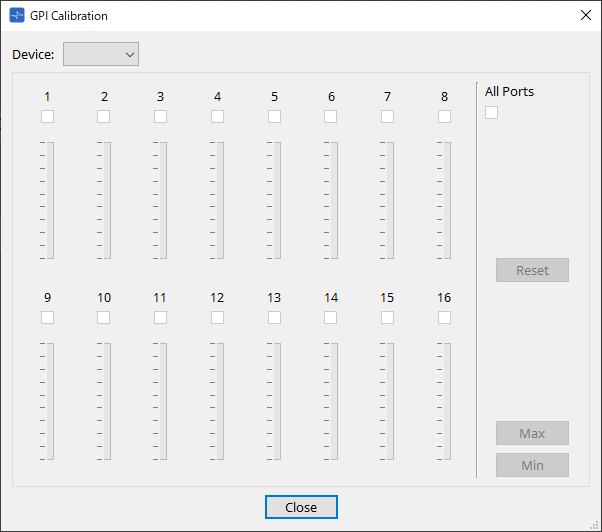Click the Close button
Screen dimensions: 602x532
pos(301,507)
